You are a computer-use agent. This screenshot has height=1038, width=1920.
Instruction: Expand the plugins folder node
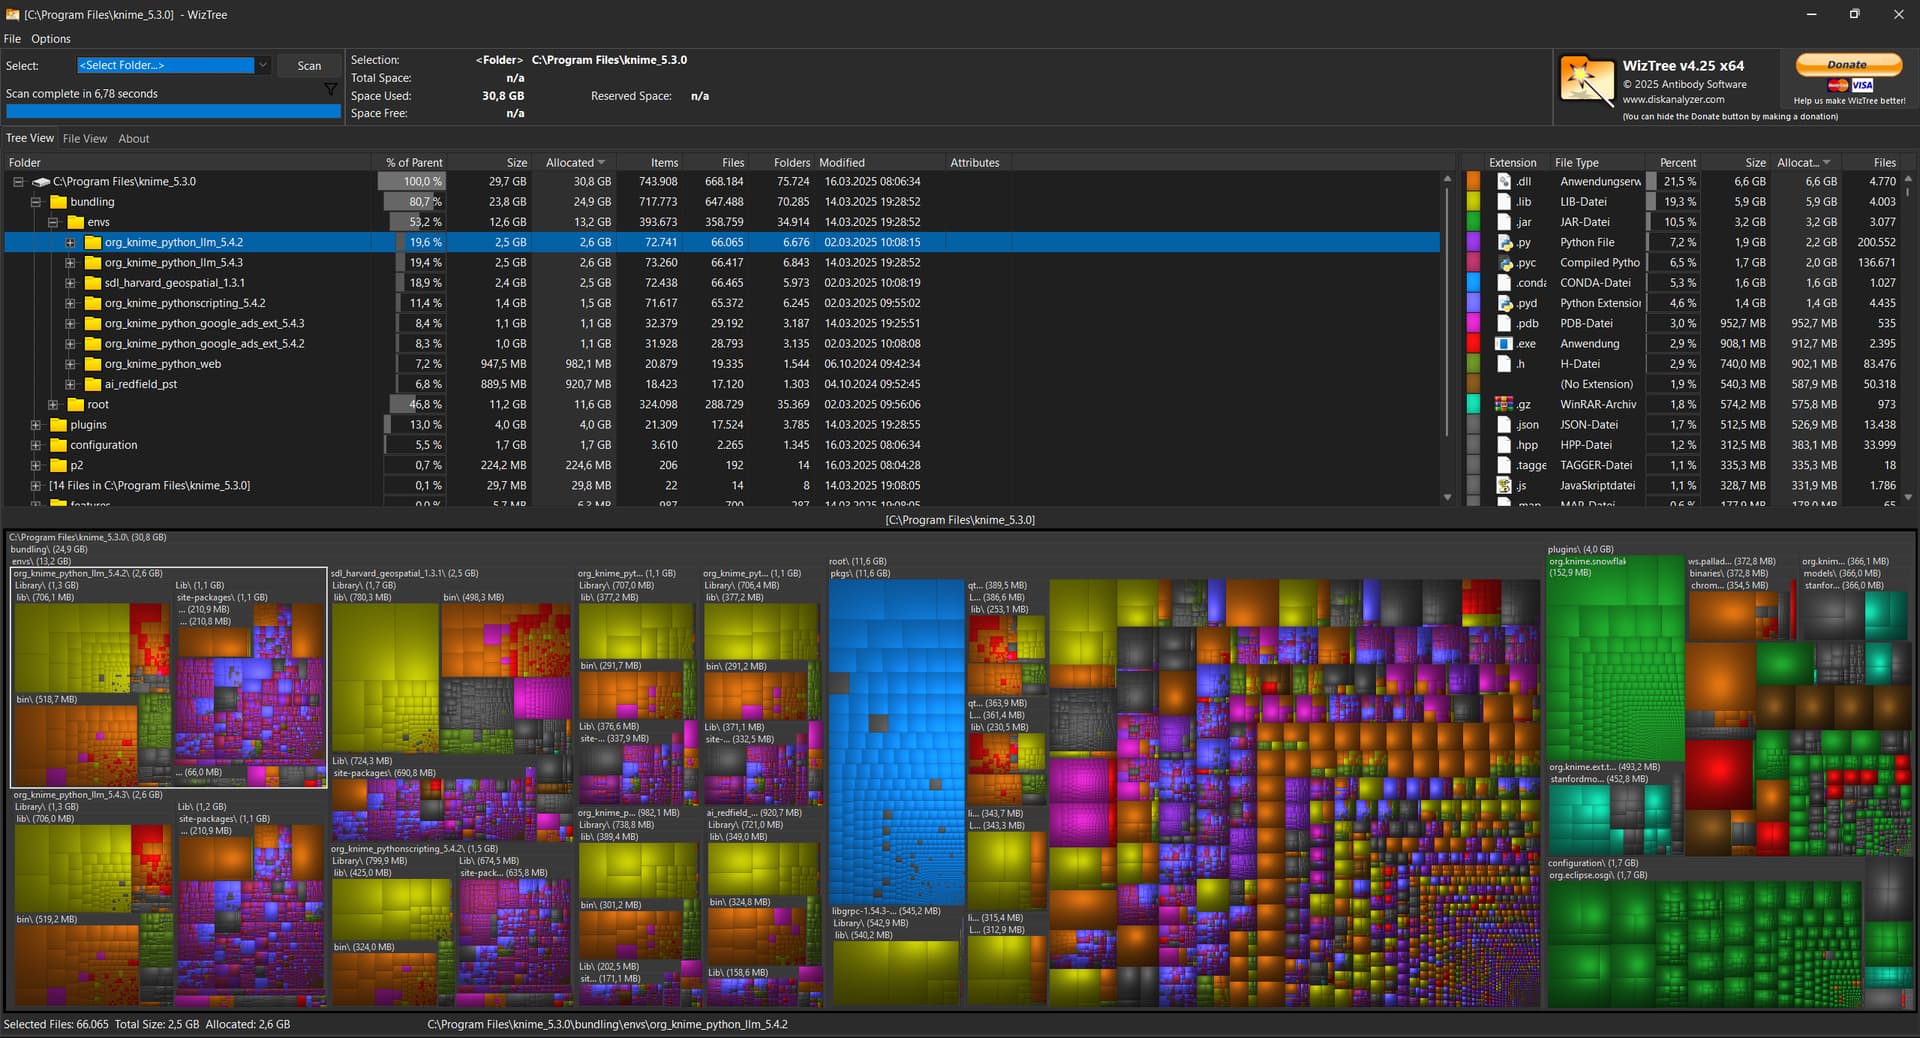tap(35, 425)
